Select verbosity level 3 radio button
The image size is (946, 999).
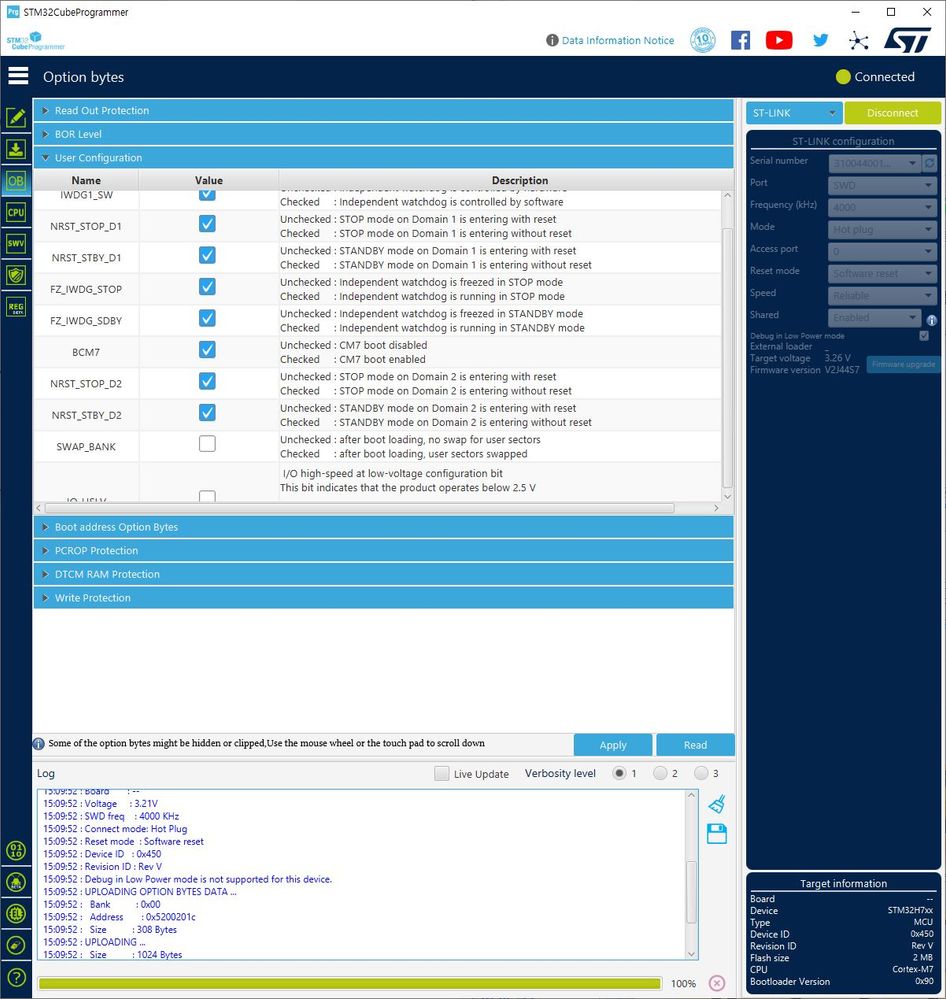point(701,773)
